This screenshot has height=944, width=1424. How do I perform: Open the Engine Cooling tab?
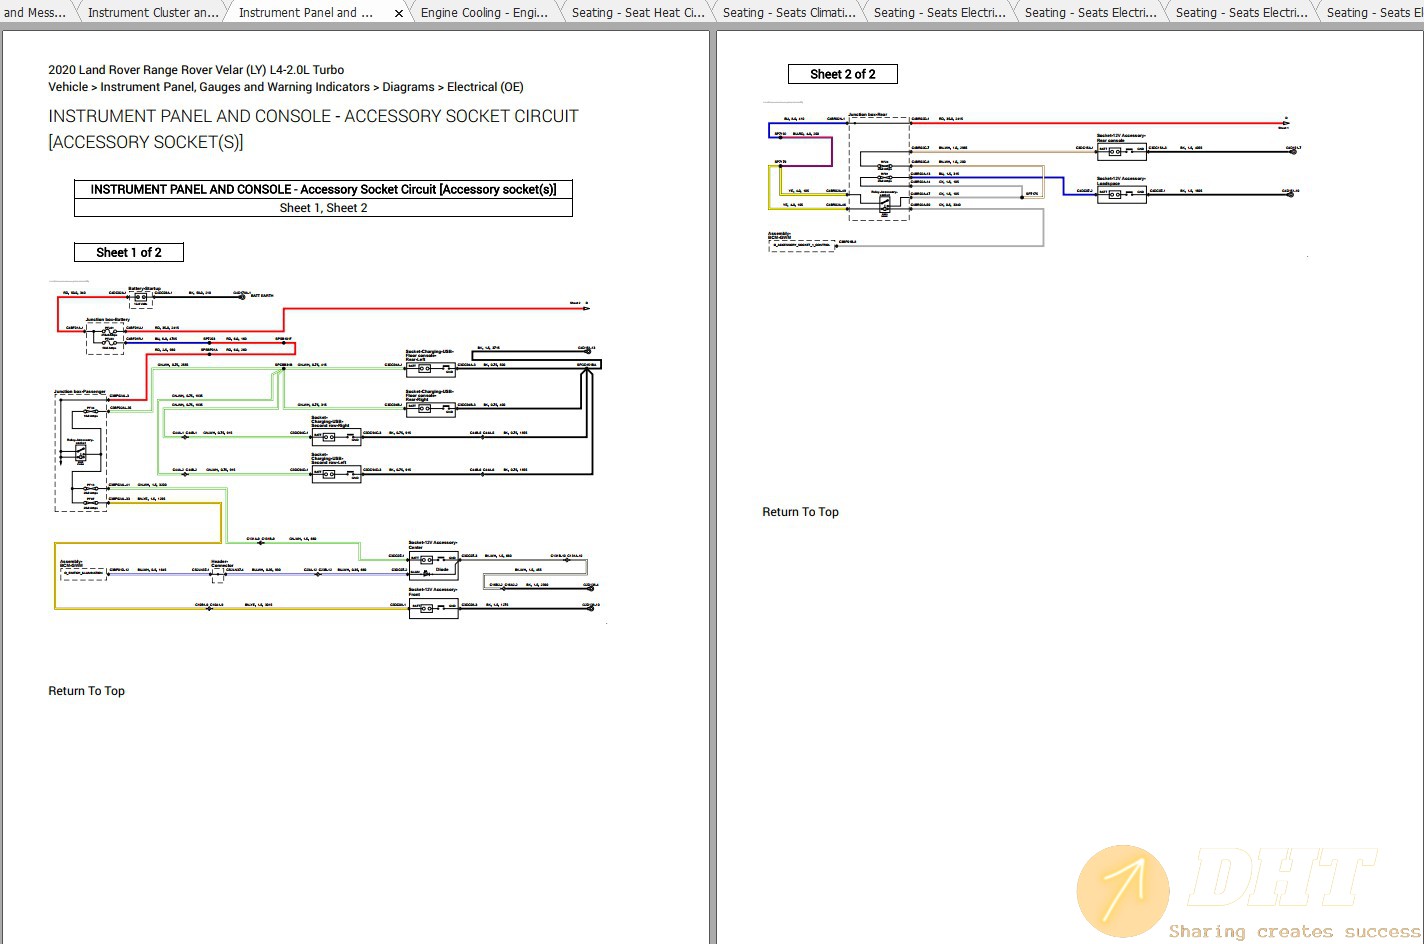pos(484,12)
